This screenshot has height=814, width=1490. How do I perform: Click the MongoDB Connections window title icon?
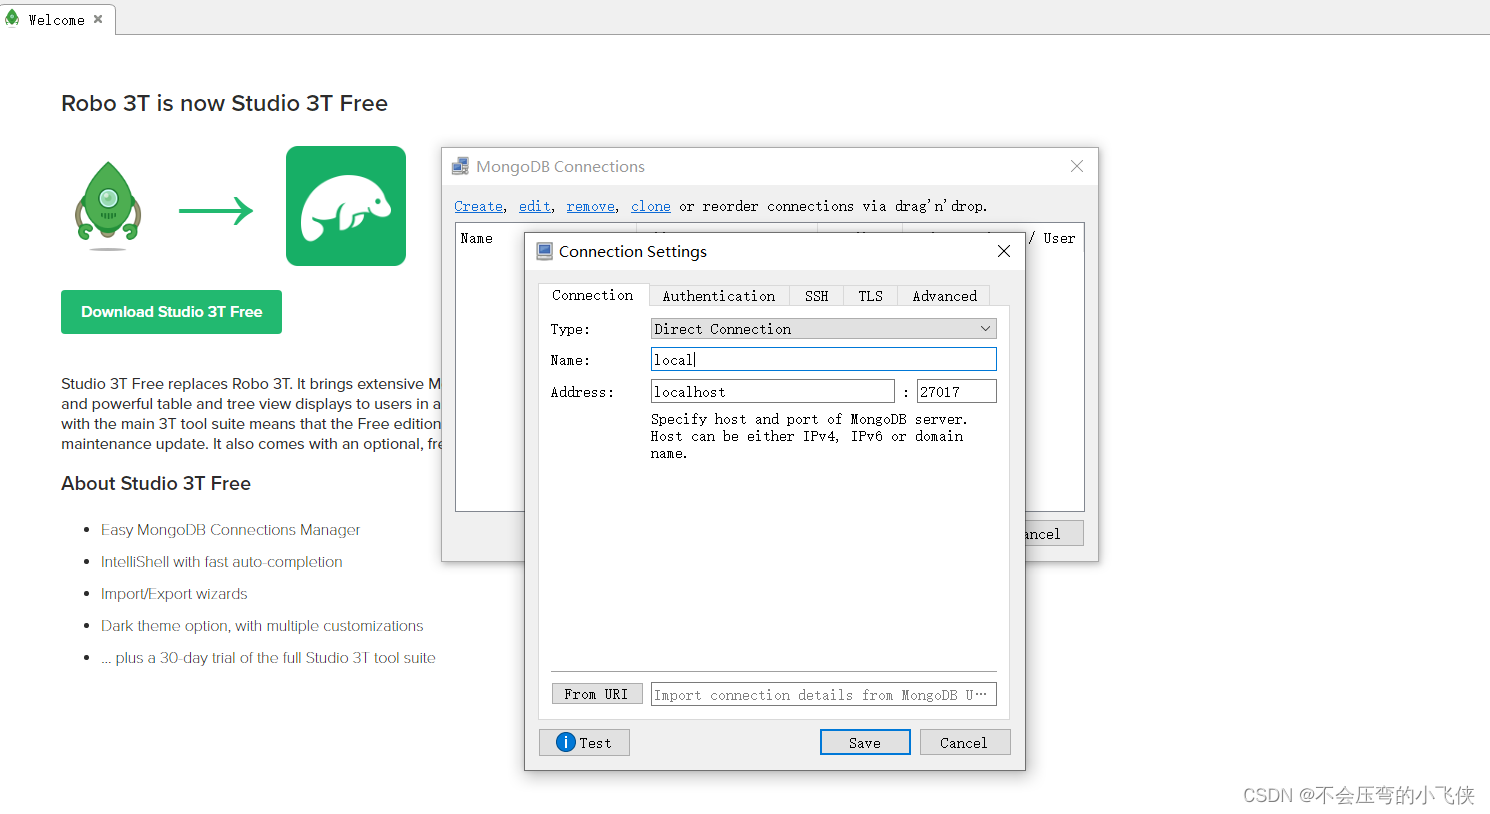(460, 166)
